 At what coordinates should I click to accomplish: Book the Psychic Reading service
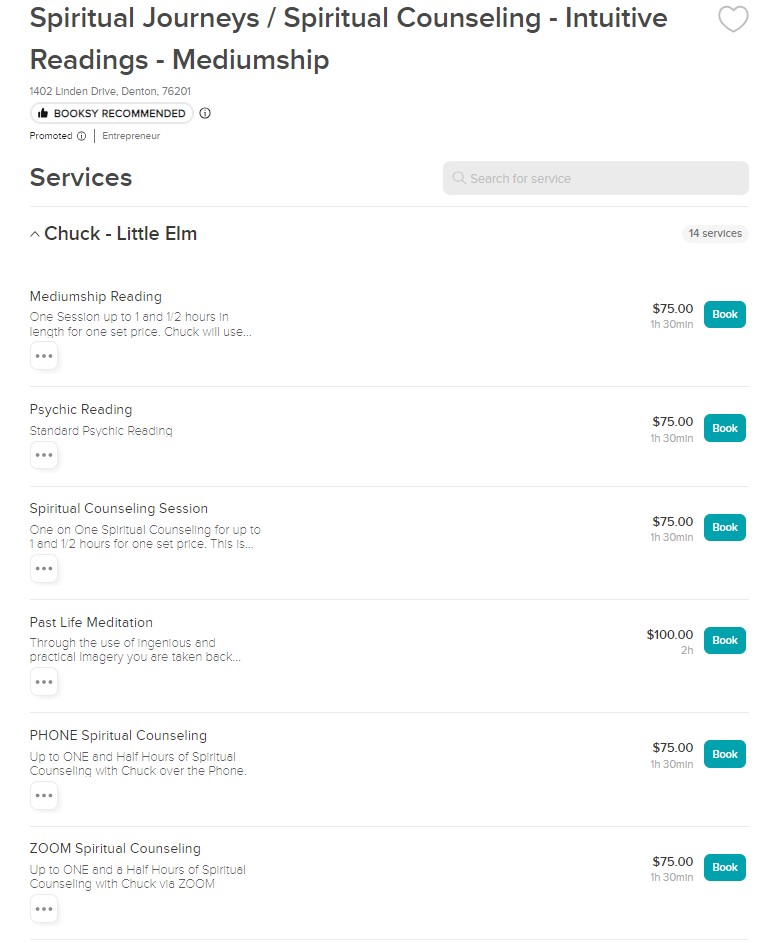(x=724, y=428)
